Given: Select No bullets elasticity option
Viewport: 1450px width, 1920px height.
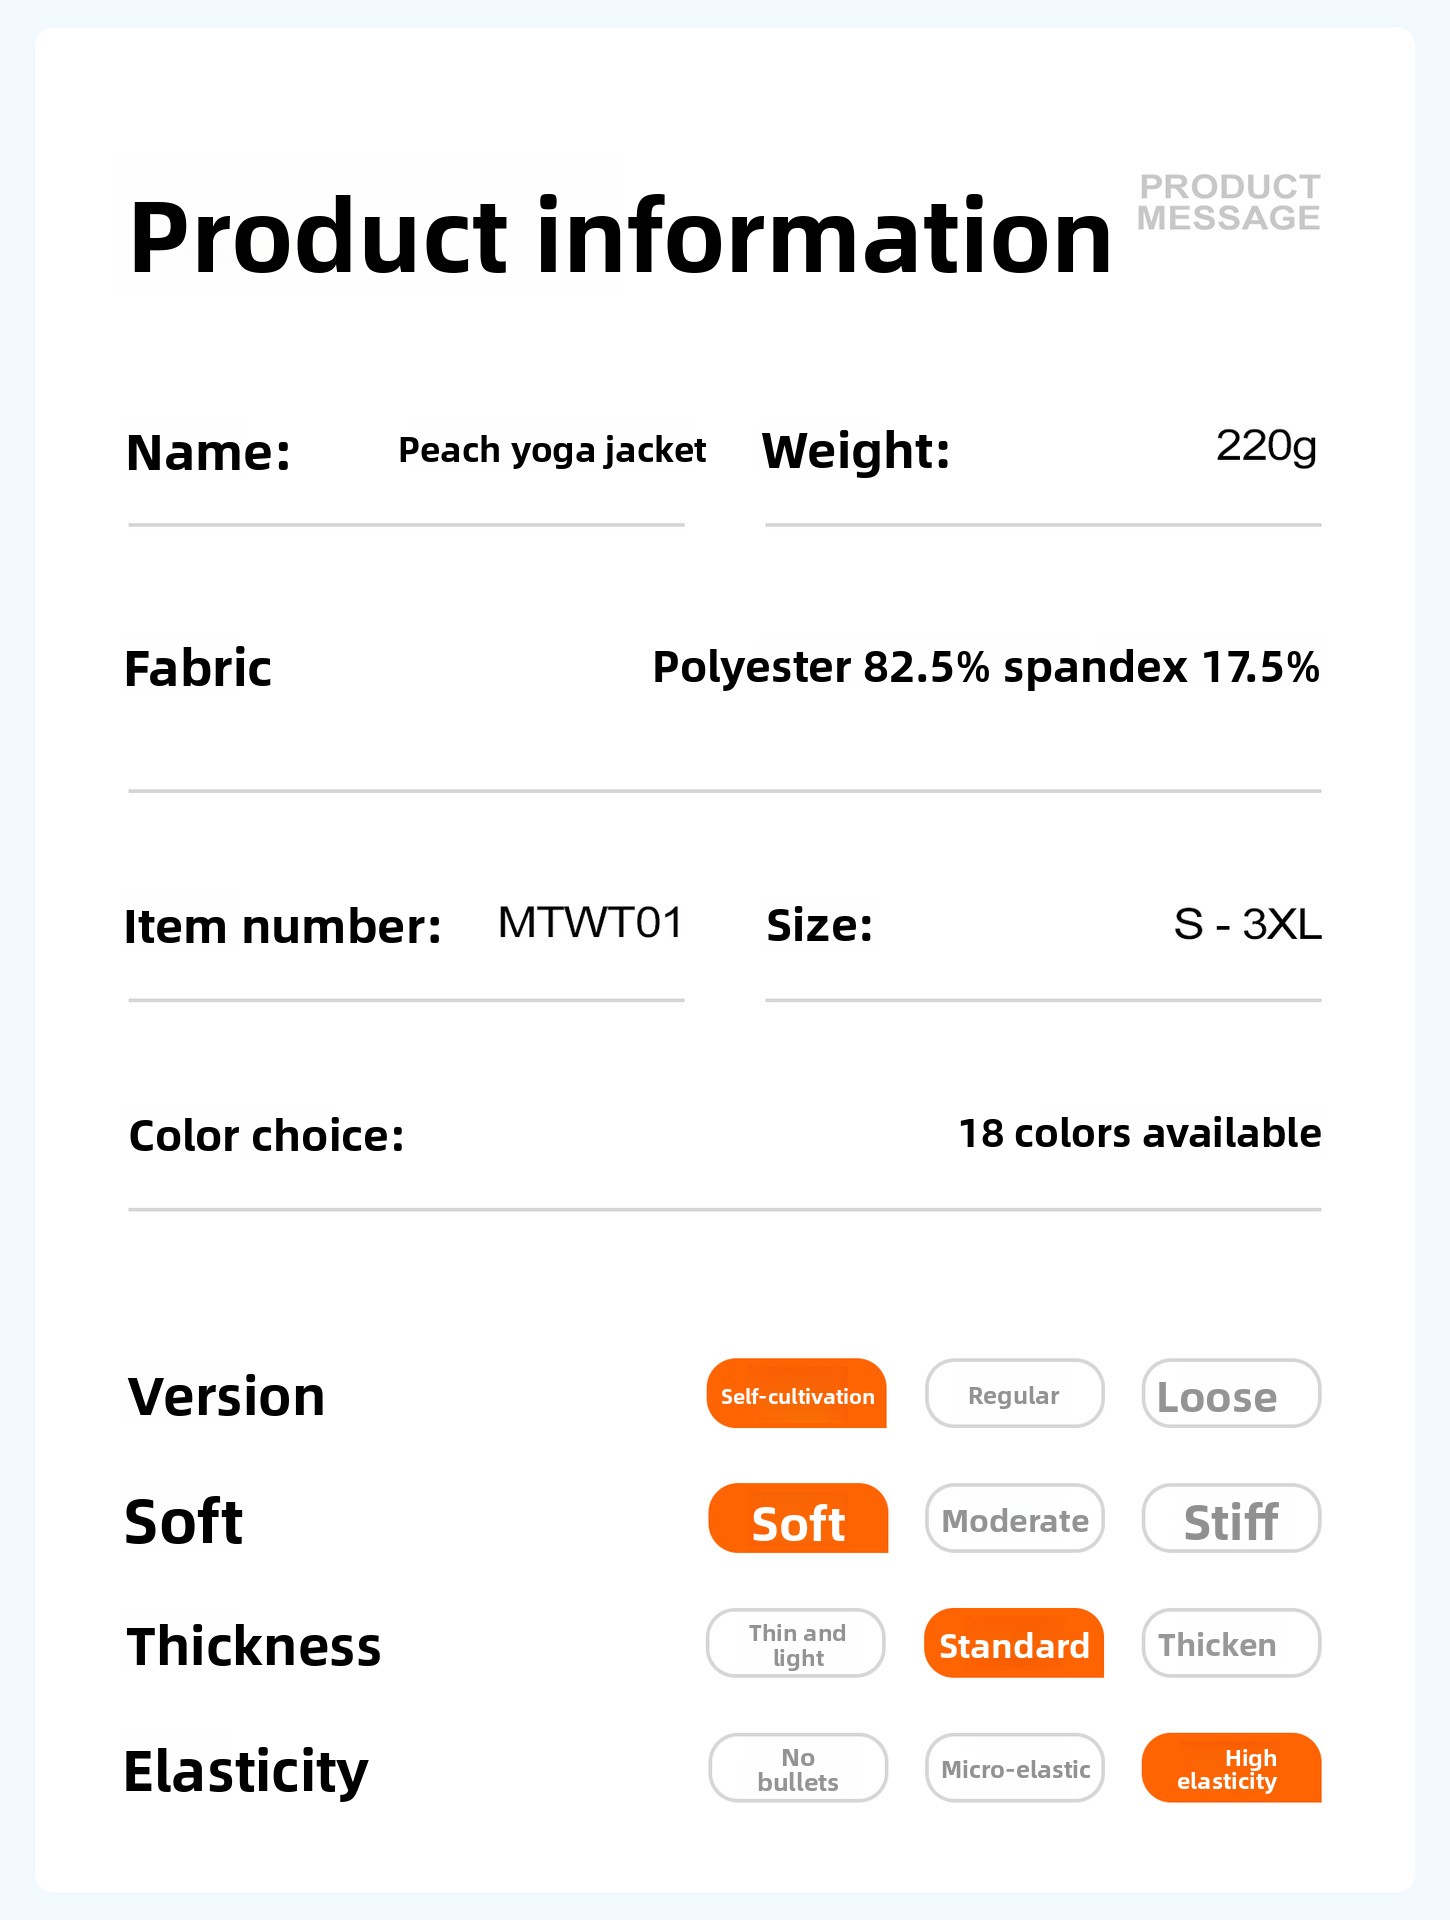Looking at the screenshot, I should click(798, 1769).
